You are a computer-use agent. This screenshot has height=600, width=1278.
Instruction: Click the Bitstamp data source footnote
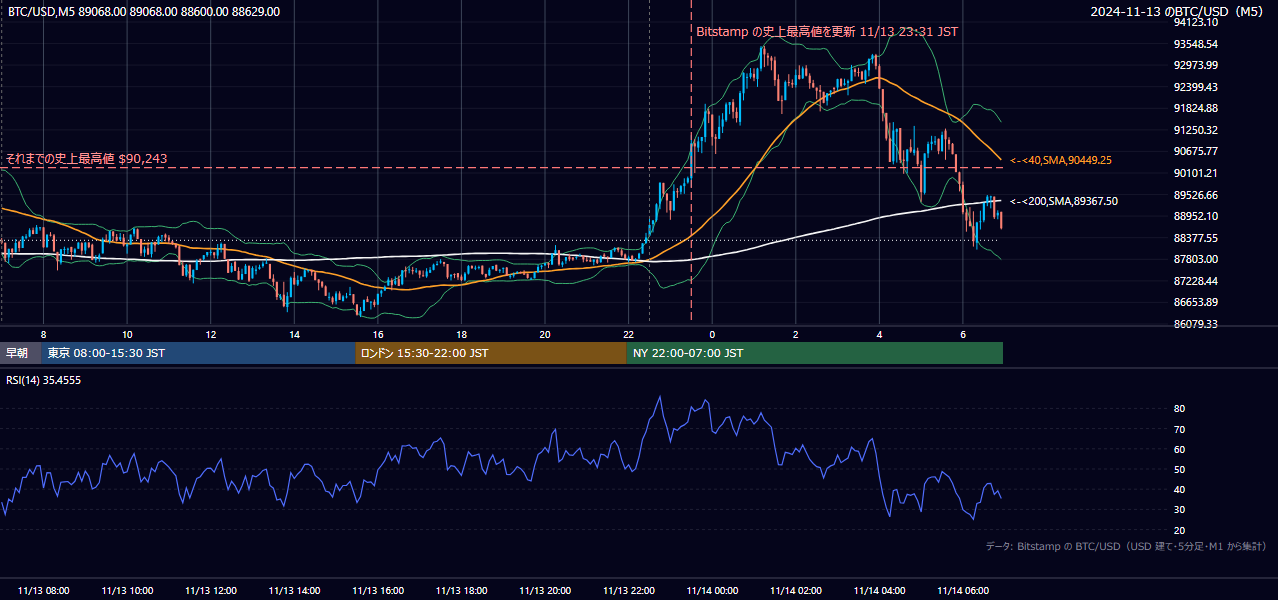pos(1126,547)
